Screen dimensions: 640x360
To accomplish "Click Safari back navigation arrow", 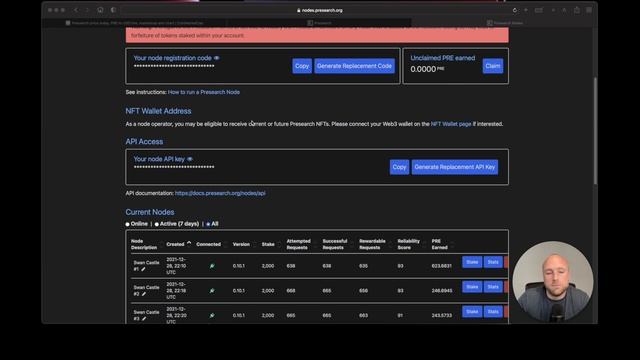I will (76, 10).
